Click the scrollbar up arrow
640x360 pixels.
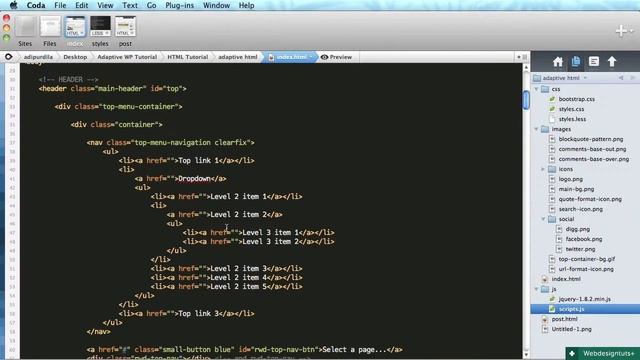(x=526, y=68)
